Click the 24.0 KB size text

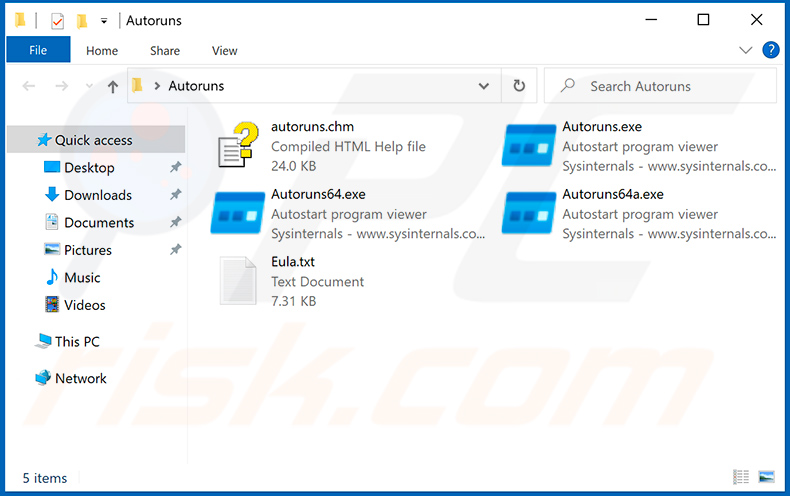[293, 166]
